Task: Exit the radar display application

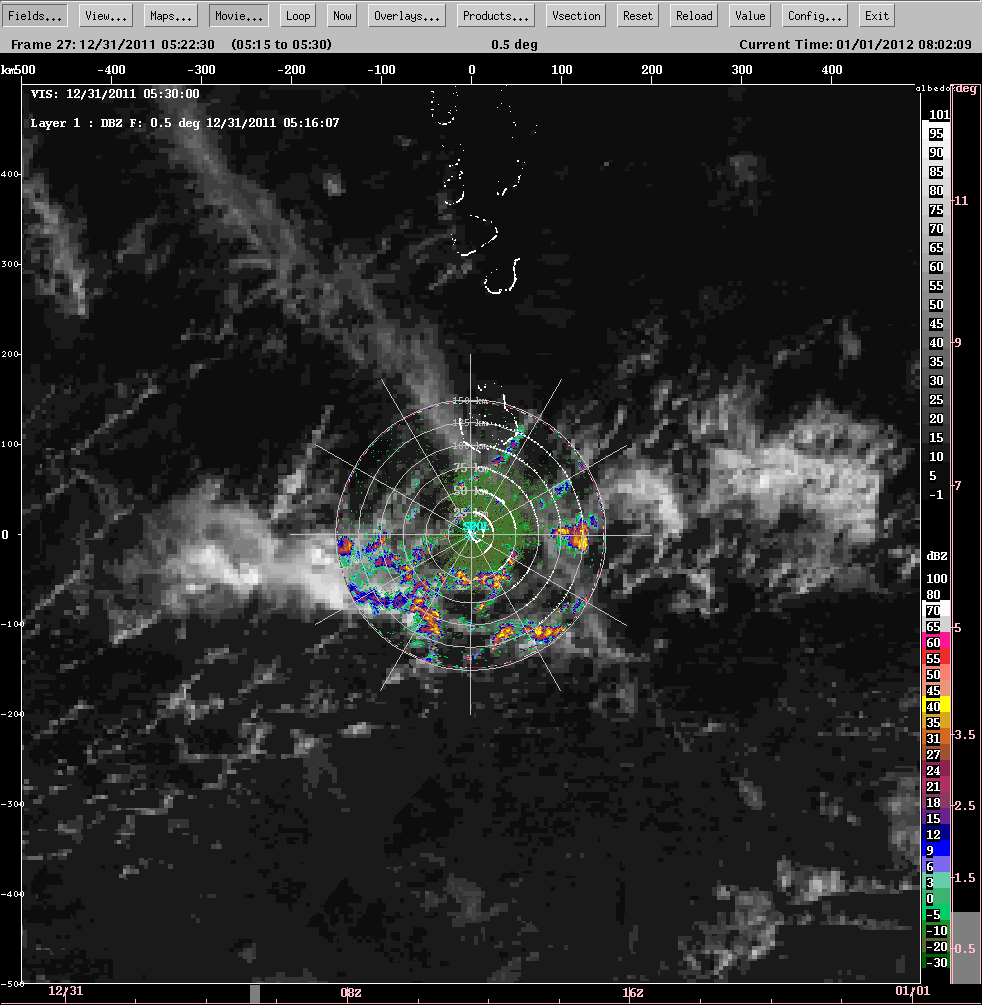Action: 877,16
